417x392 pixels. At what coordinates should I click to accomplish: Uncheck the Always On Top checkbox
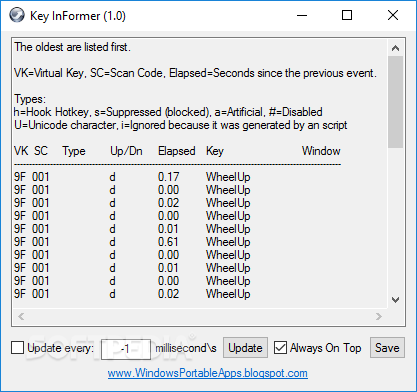[280, 348]
